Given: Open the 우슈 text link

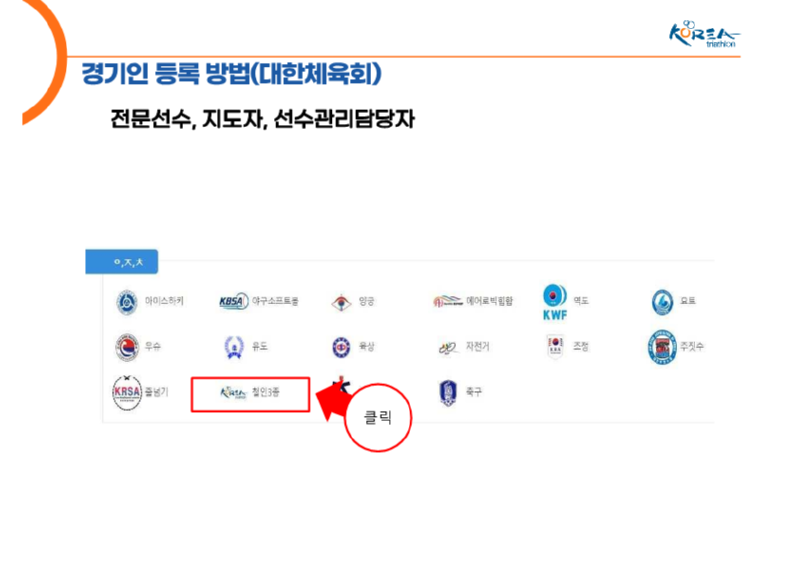Looking at the screenshot, I should (x=153, y=346).
